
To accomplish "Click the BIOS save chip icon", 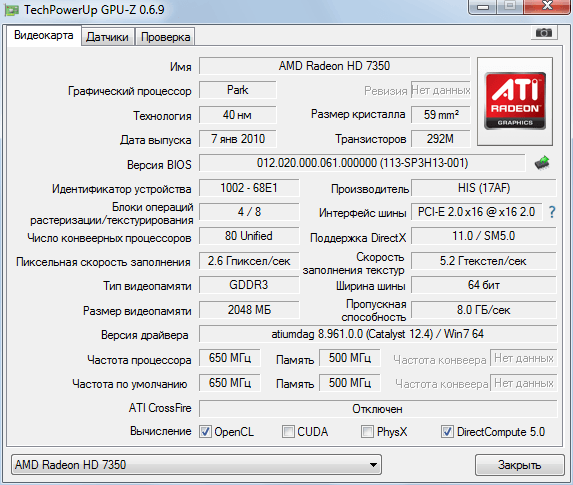I will pos(542,163).
